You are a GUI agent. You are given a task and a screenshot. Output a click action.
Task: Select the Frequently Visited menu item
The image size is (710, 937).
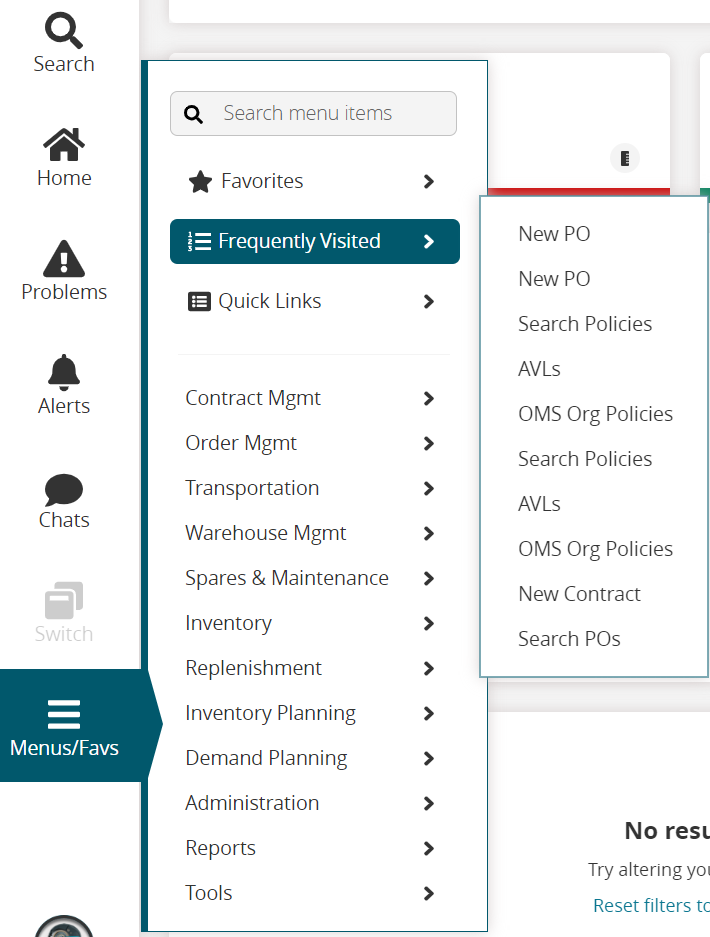[299, 241]
